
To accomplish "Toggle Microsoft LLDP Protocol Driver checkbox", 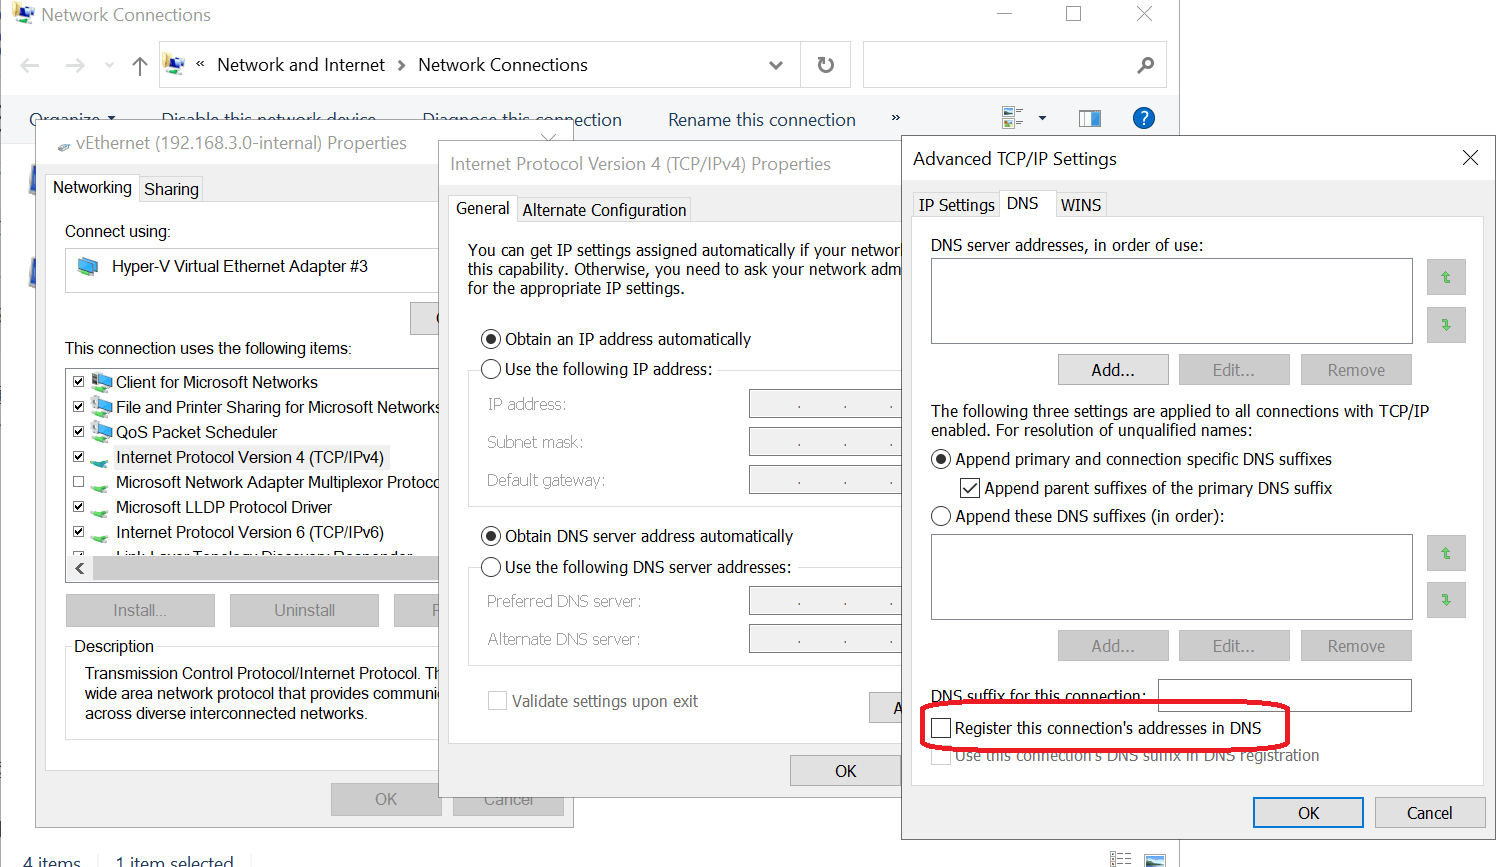I will (x=78, y=506).
